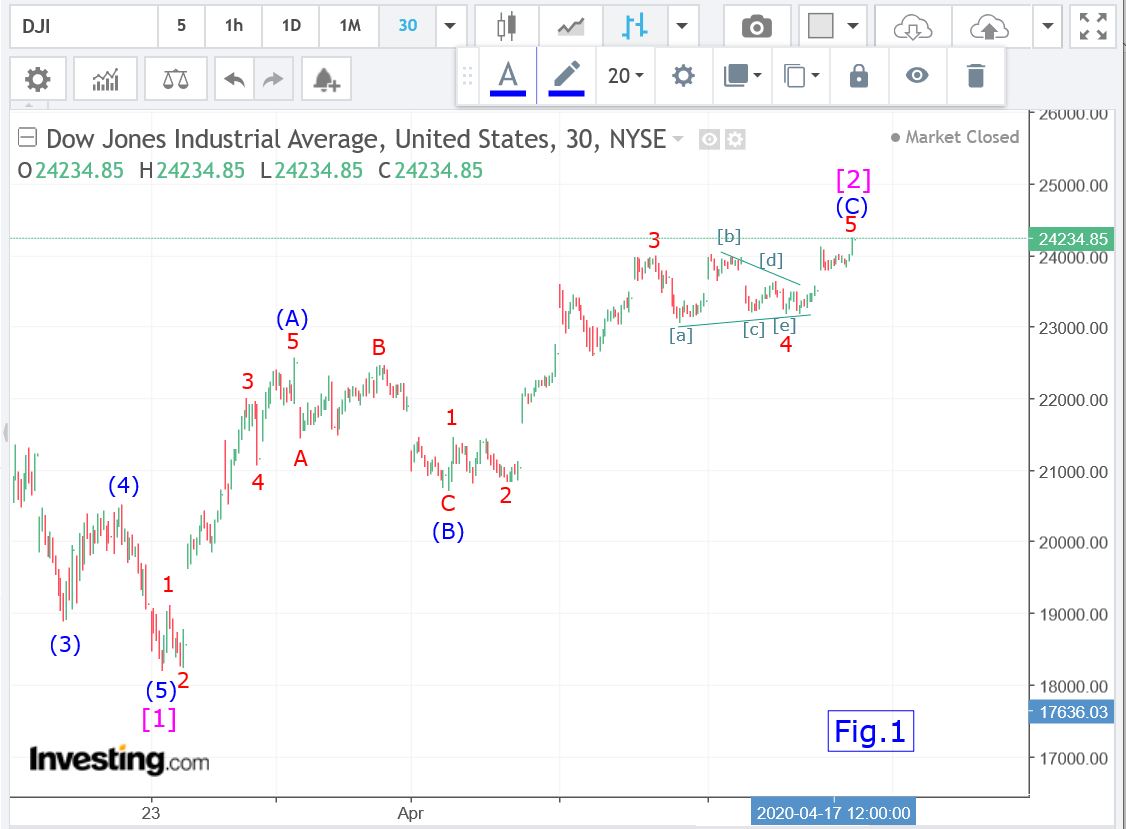
Task: Open chart settings gear
Action: pyautogui.click(x=37, y=78)
